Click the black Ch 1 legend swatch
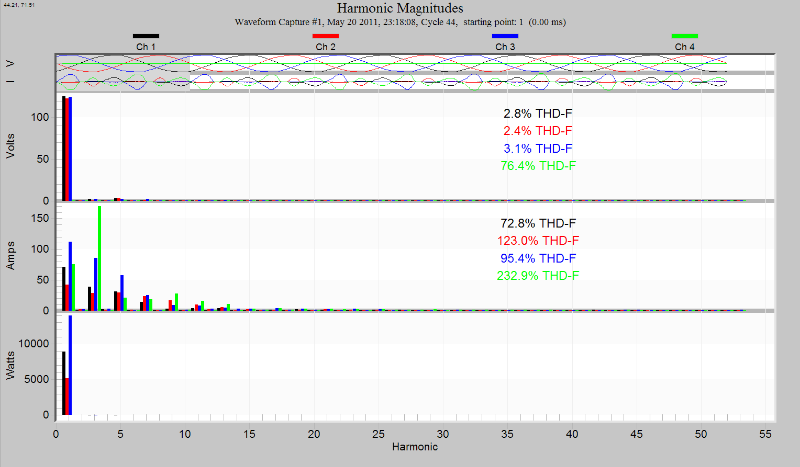800x467 pixels. click(x=146, y=36)
